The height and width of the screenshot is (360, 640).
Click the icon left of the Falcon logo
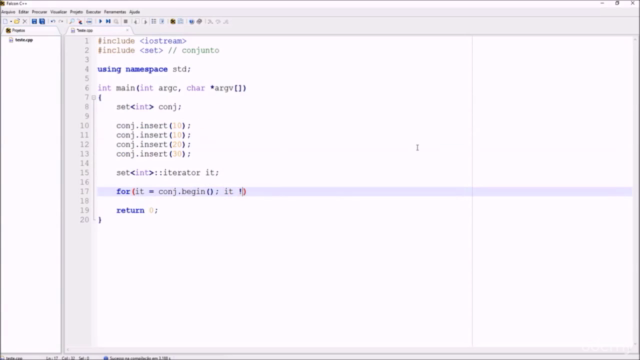pos(162,21)
